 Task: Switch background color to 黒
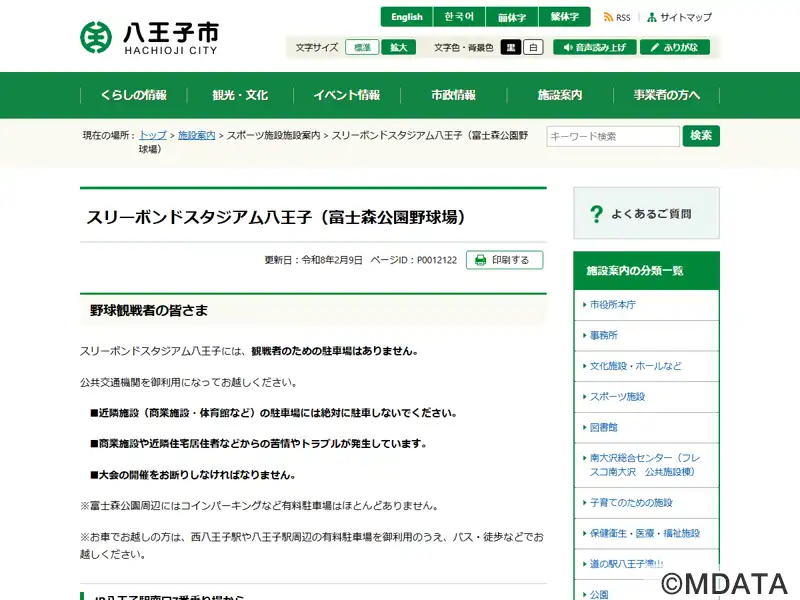pos(510,47)
